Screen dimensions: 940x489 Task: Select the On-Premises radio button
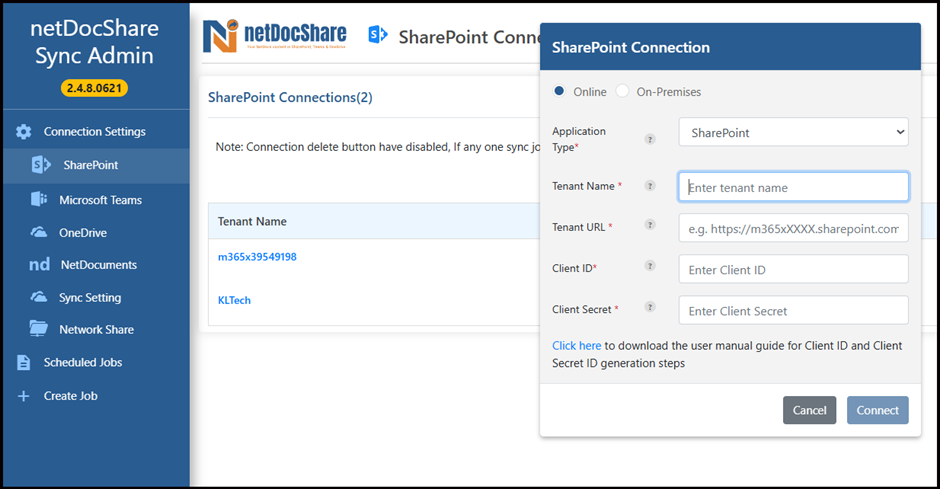622,91
